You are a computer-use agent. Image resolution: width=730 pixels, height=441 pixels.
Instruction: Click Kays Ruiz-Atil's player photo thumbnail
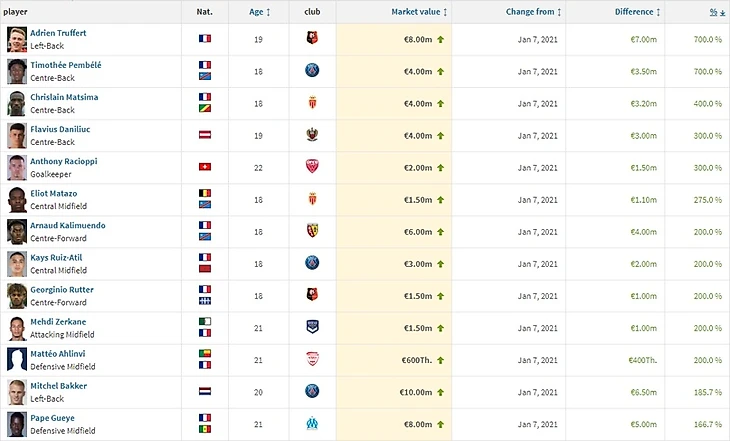click(17, 263)
